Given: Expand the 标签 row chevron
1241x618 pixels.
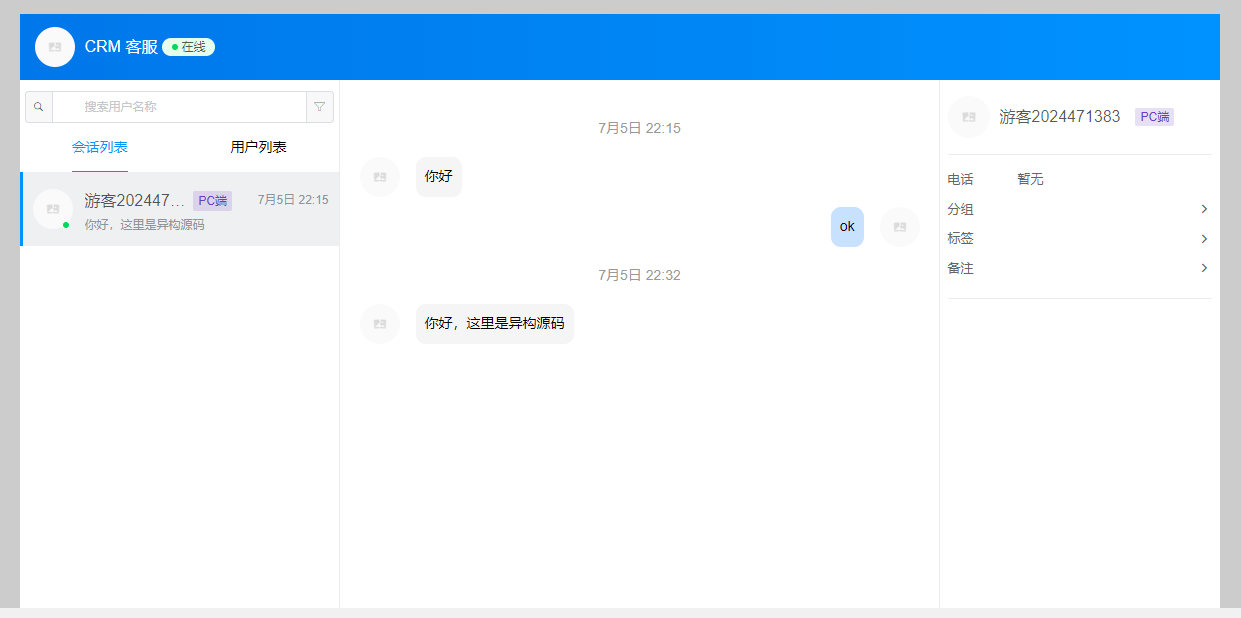Looking at the screenshot, I should pos(1204,239).
